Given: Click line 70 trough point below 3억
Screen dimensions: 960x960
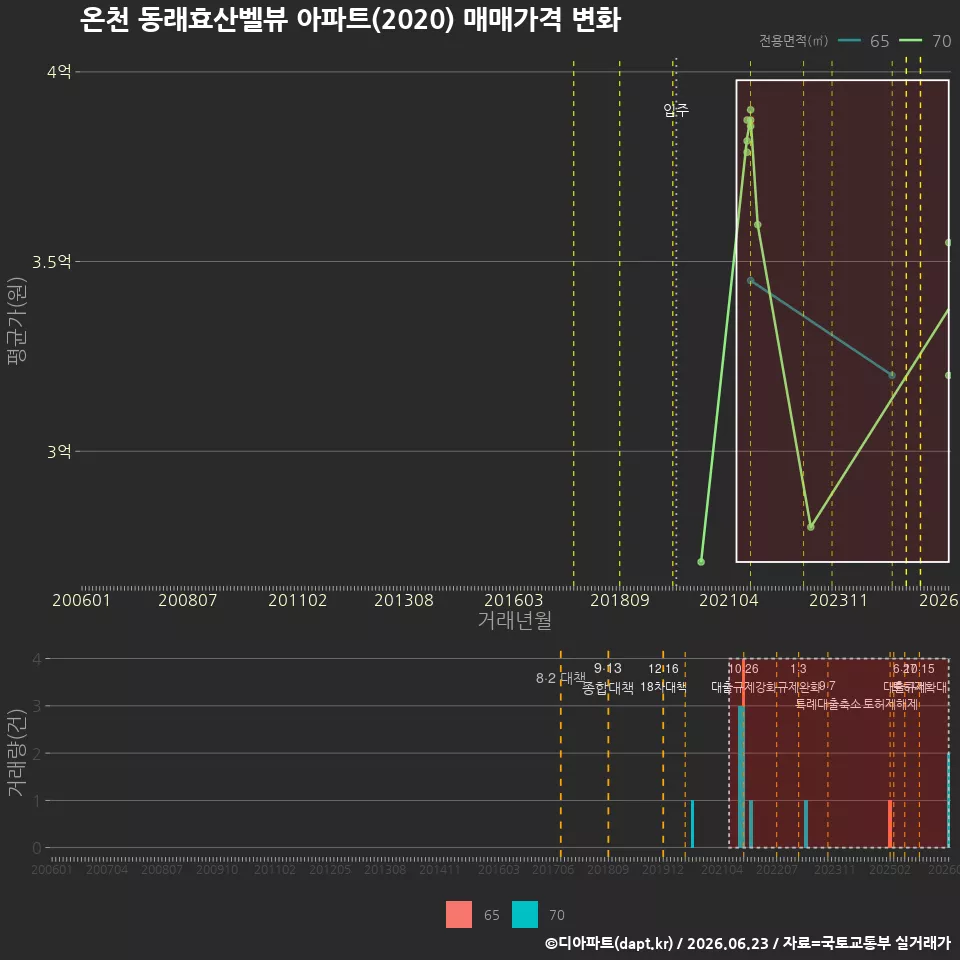Looking at the screenshot, I should coord(811,527).
